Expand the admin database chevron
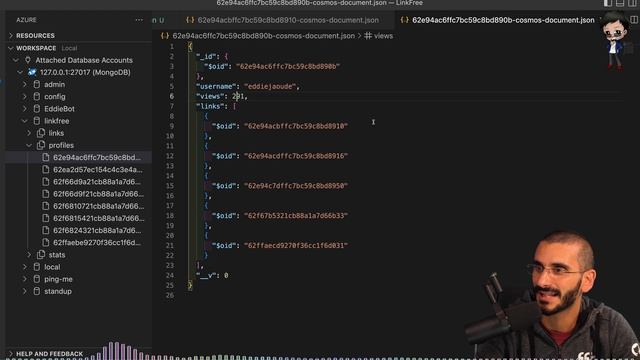The image size is (640, 360). [24, 84]
